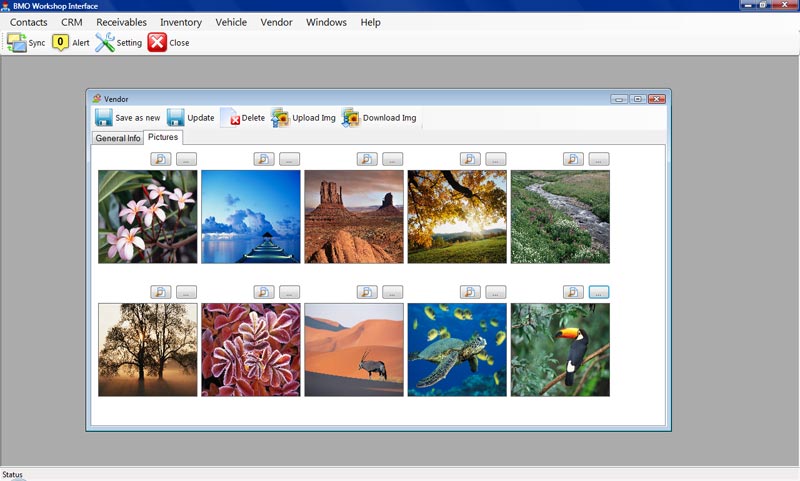Click browse button above the toucan picture
Image resolution: width=800 pixels, height=481 pixels.
click(x=598, y=292)
